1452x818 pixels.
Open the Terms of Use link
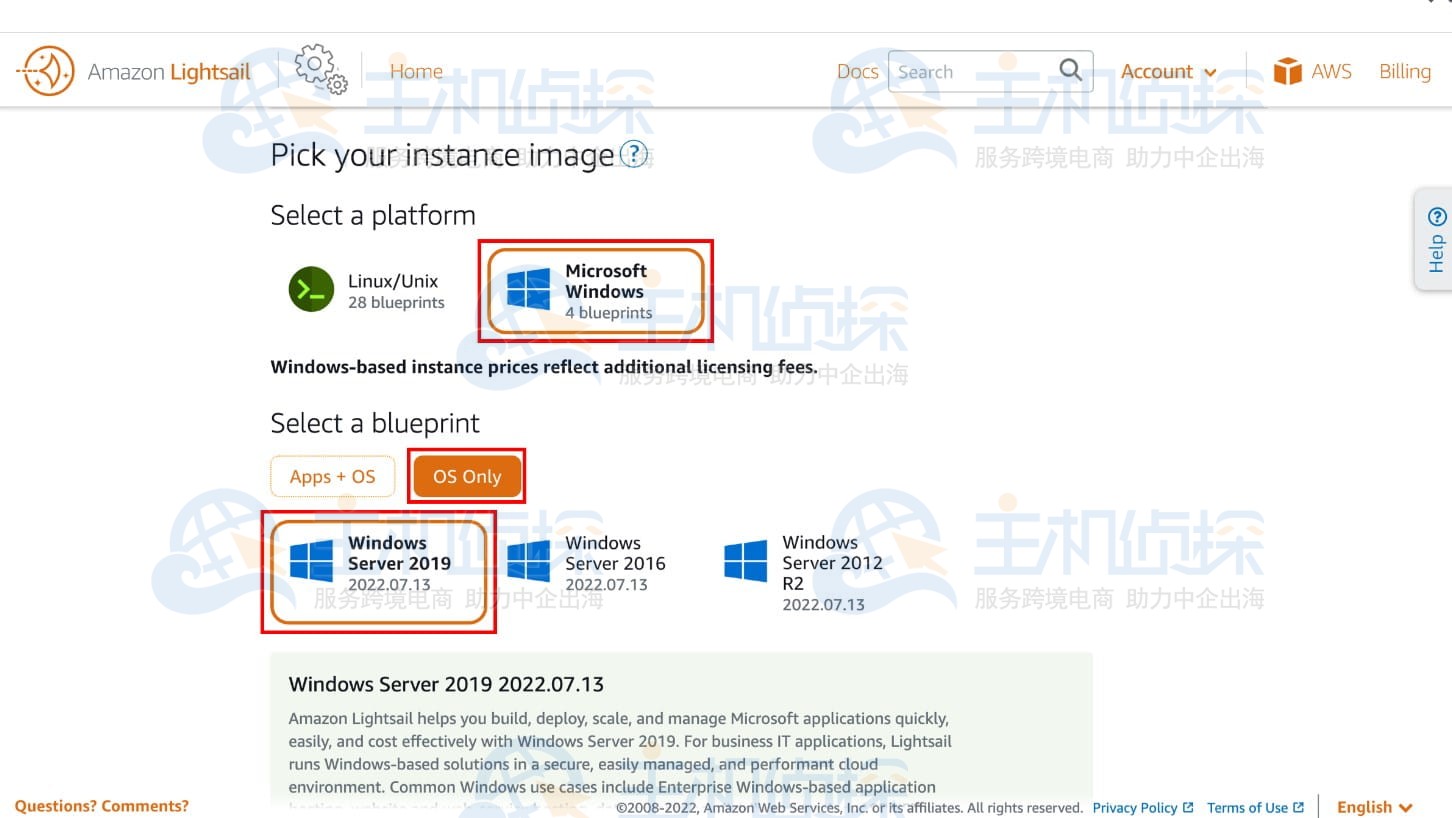pyautogui.click(x=1247, y=807)
